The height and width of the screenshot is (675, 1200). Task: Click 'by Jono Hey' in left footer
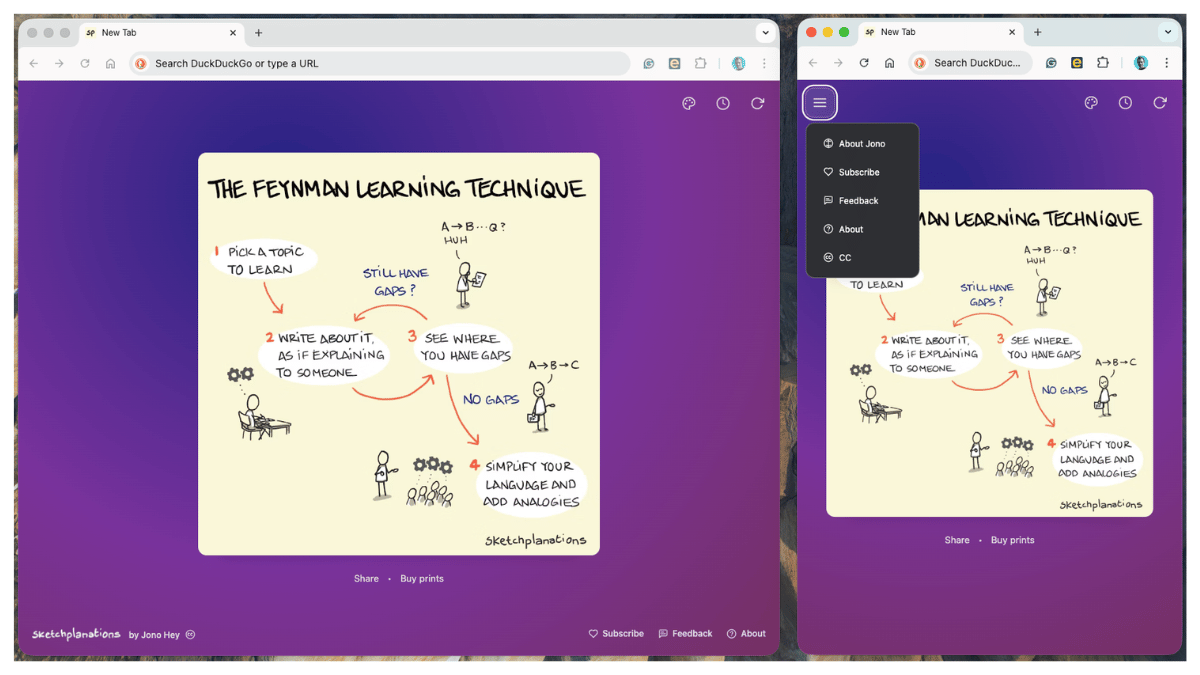coord(155,634)
